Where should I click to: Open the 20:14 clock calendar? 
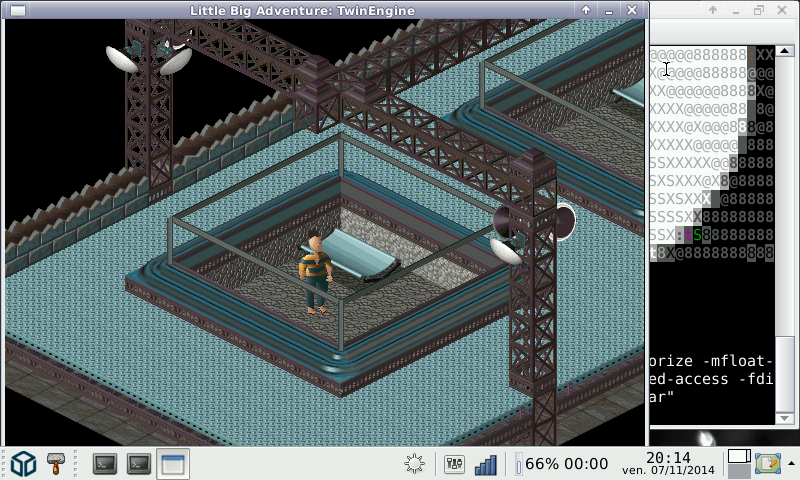point(669,463)
